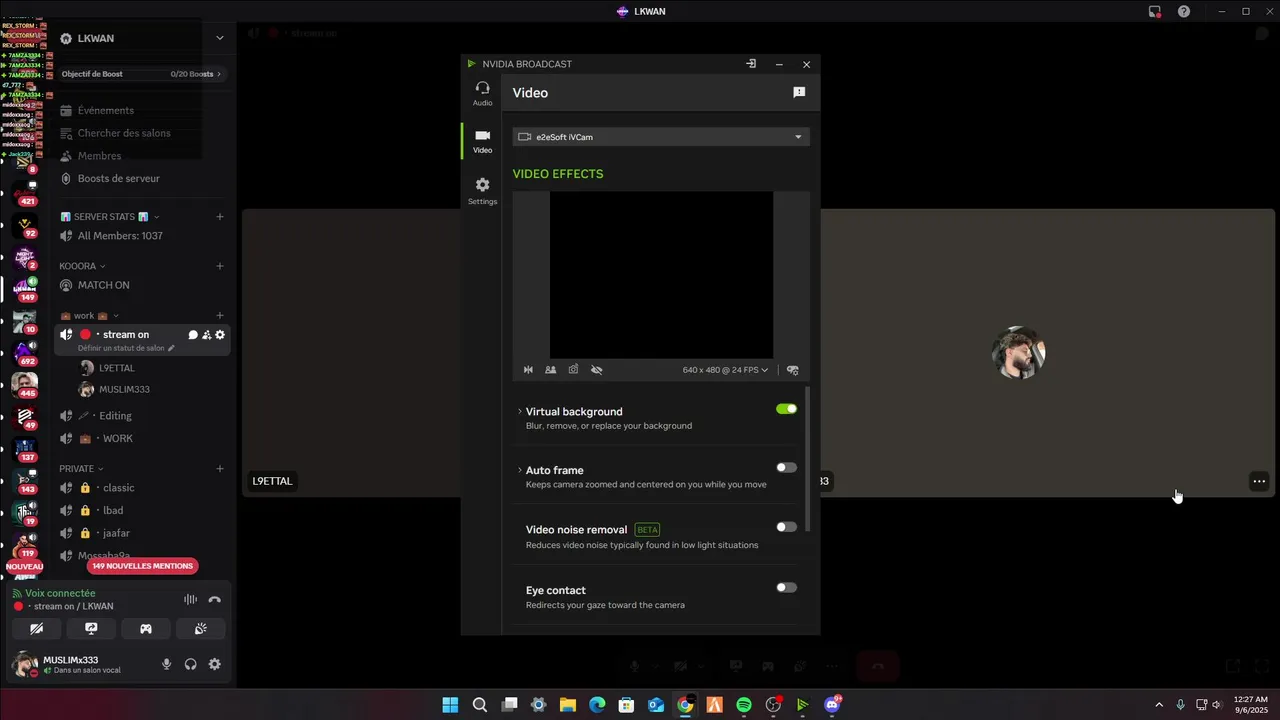The image size is (1280, 720).
Task: Open the 640 x 480 @ 24 FPS dropdown
Action: click(x=725, y=370)
